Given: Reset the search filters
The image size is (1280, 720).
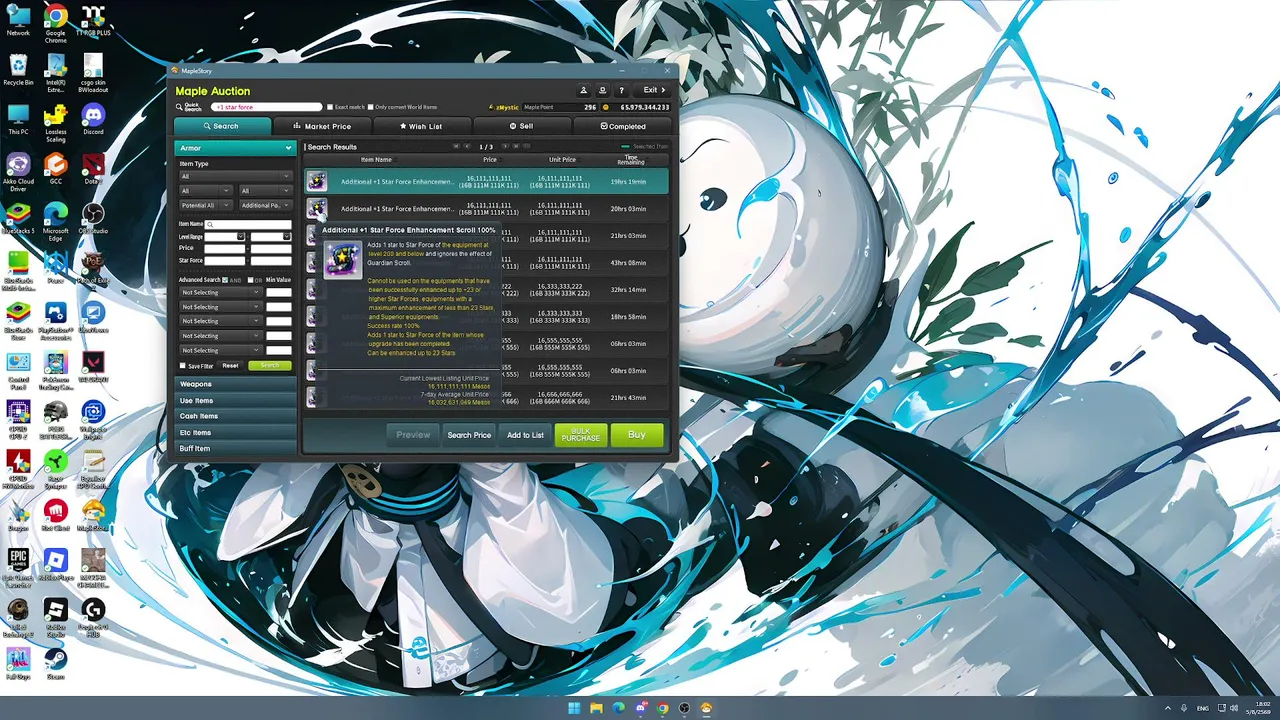Looking at the screenshot, I should click(230, 366).
